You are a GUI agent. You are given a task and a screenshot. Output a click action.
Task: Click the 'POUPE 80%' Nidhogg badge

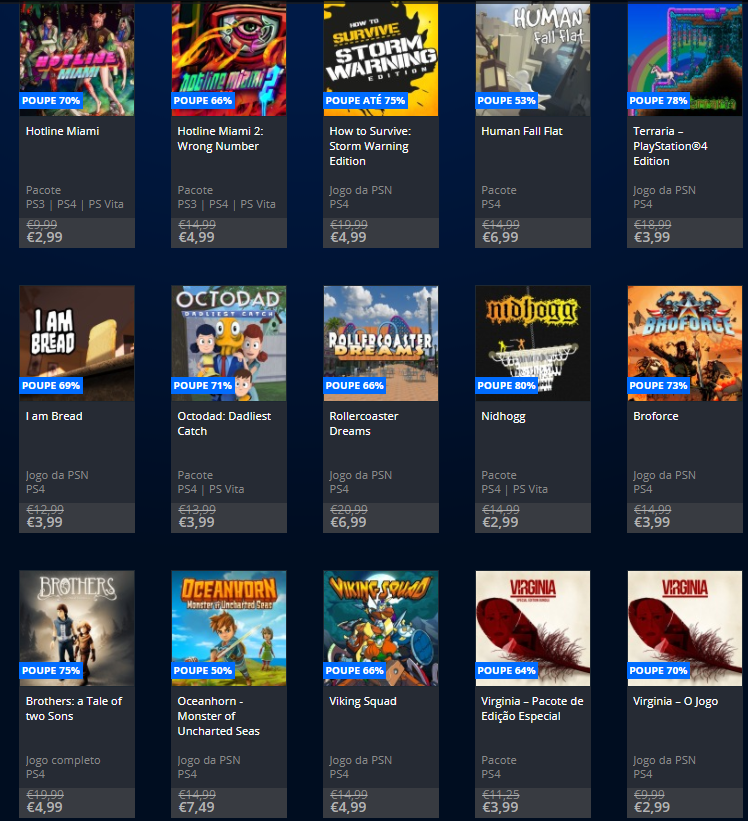pyautogui.click(x=507, y=385)
